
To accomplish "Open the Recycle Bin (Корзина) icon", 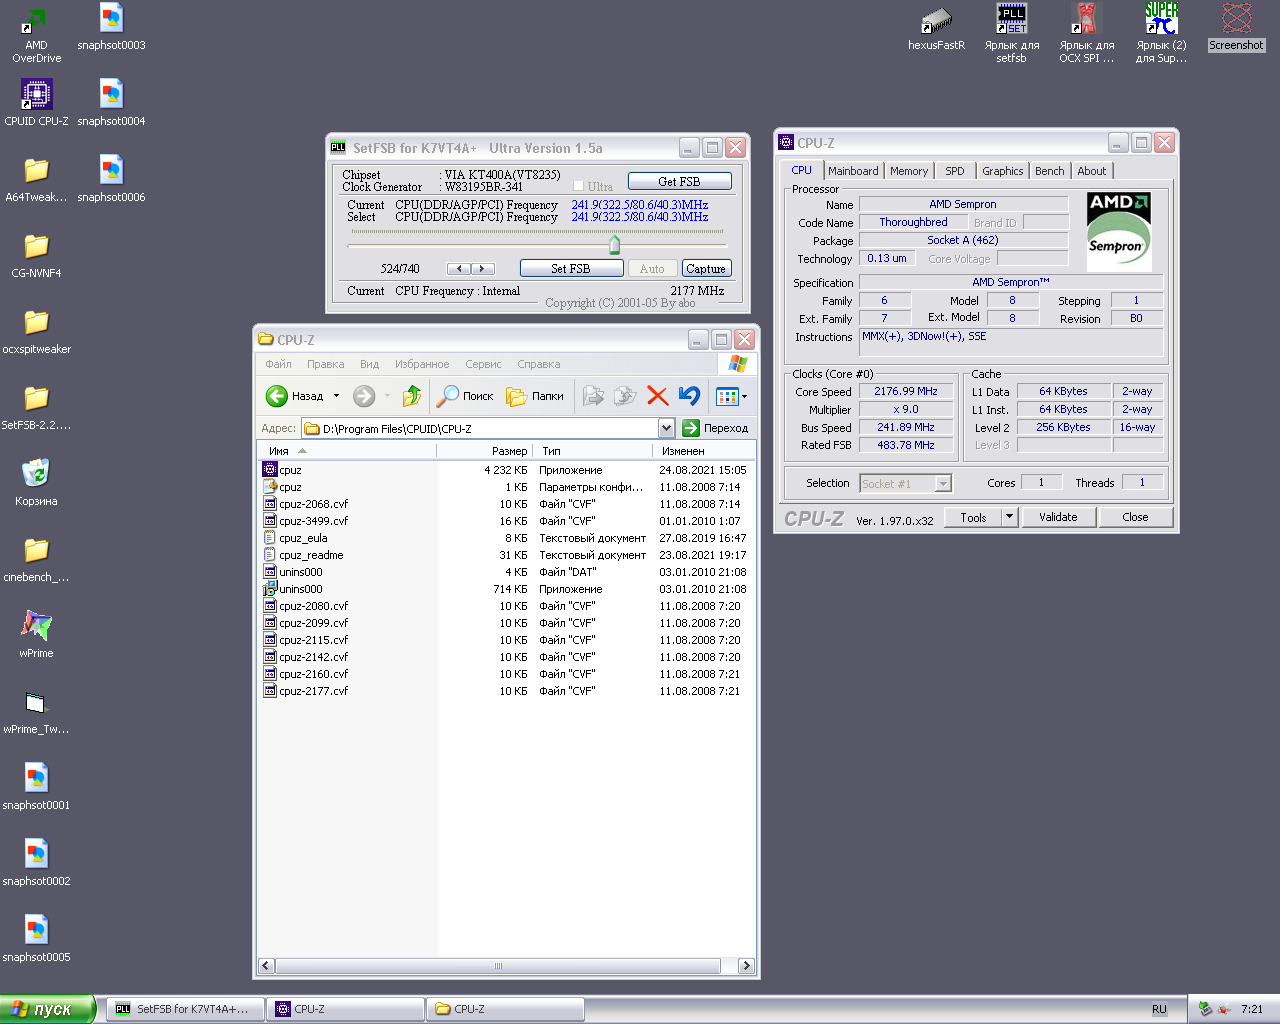I will [x=36, y=483].
